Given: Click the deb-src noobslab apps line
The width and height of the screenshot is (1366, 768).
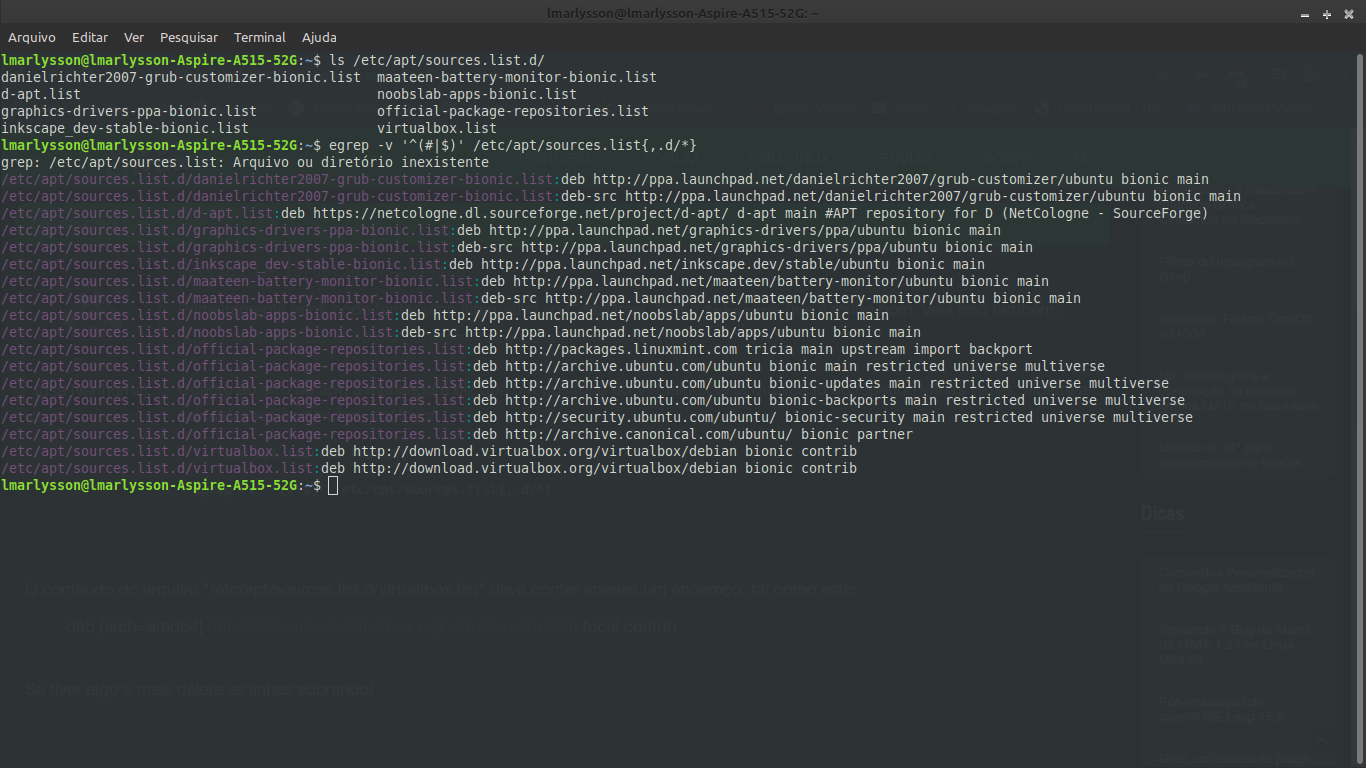Looking at the screenshot, I should pyautogui.click(x=461, y=332).
